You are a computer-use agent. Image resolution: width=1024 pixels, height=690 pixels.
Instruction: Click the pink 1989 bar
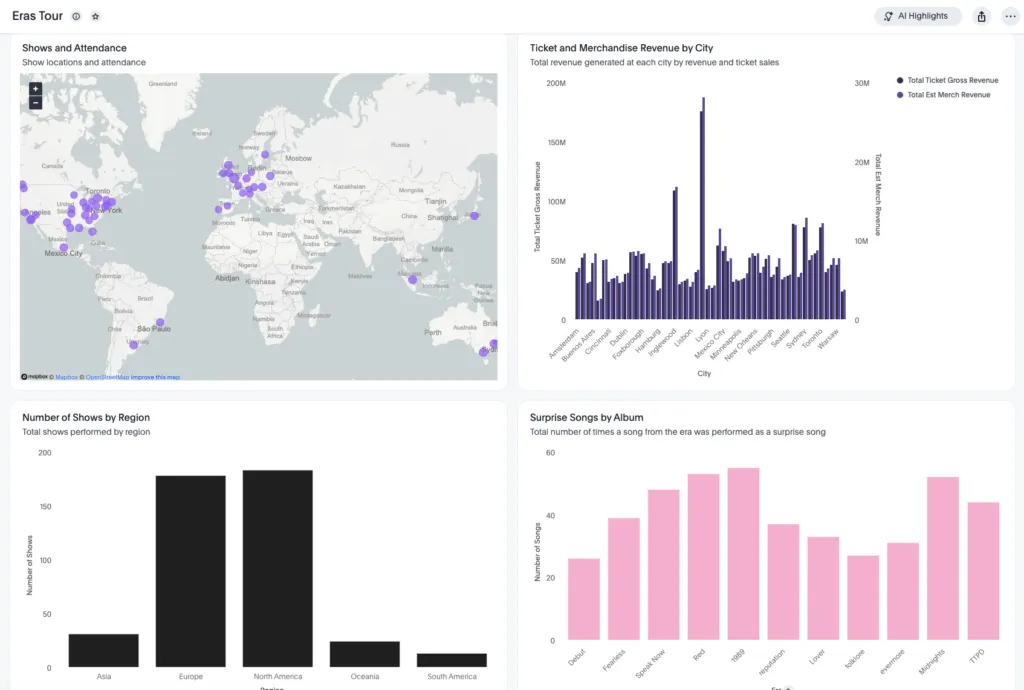tap(743, 554)
